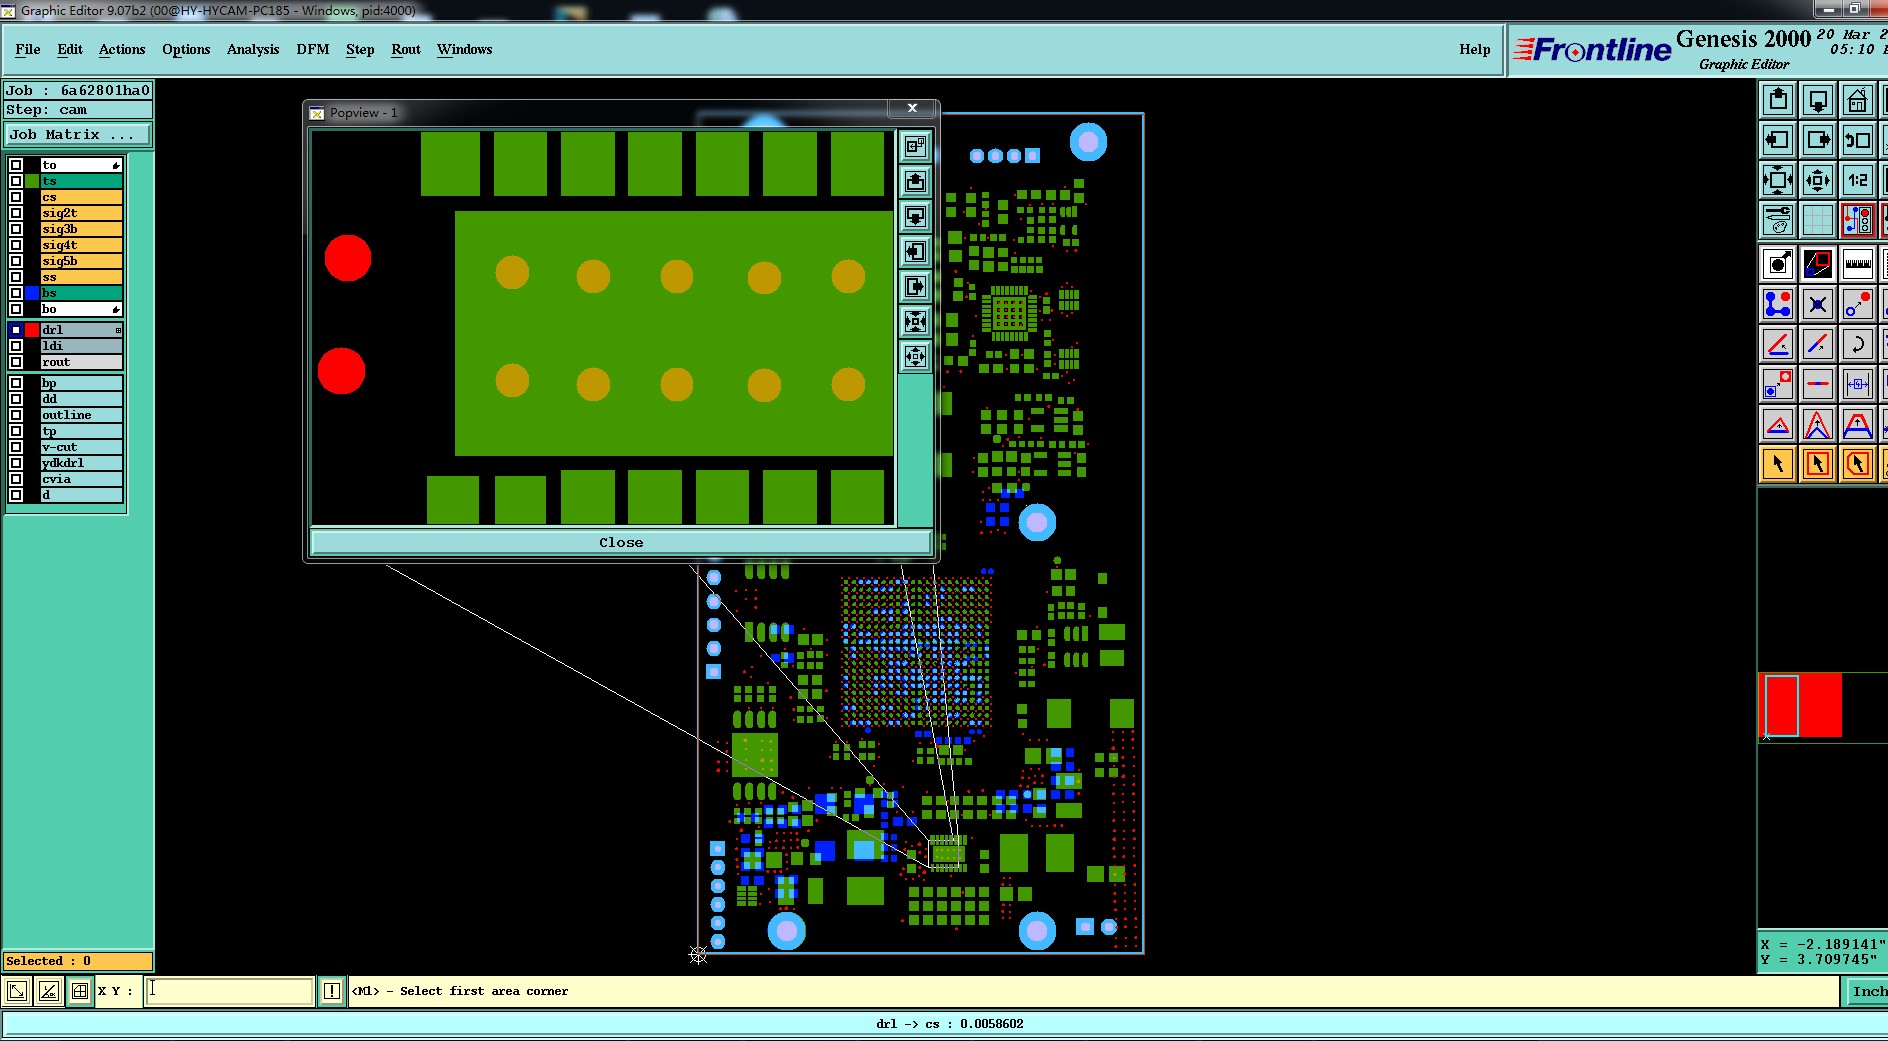Toggle checkbox for layer rout
1888x1041 pixels.
(x=16, y=362)
